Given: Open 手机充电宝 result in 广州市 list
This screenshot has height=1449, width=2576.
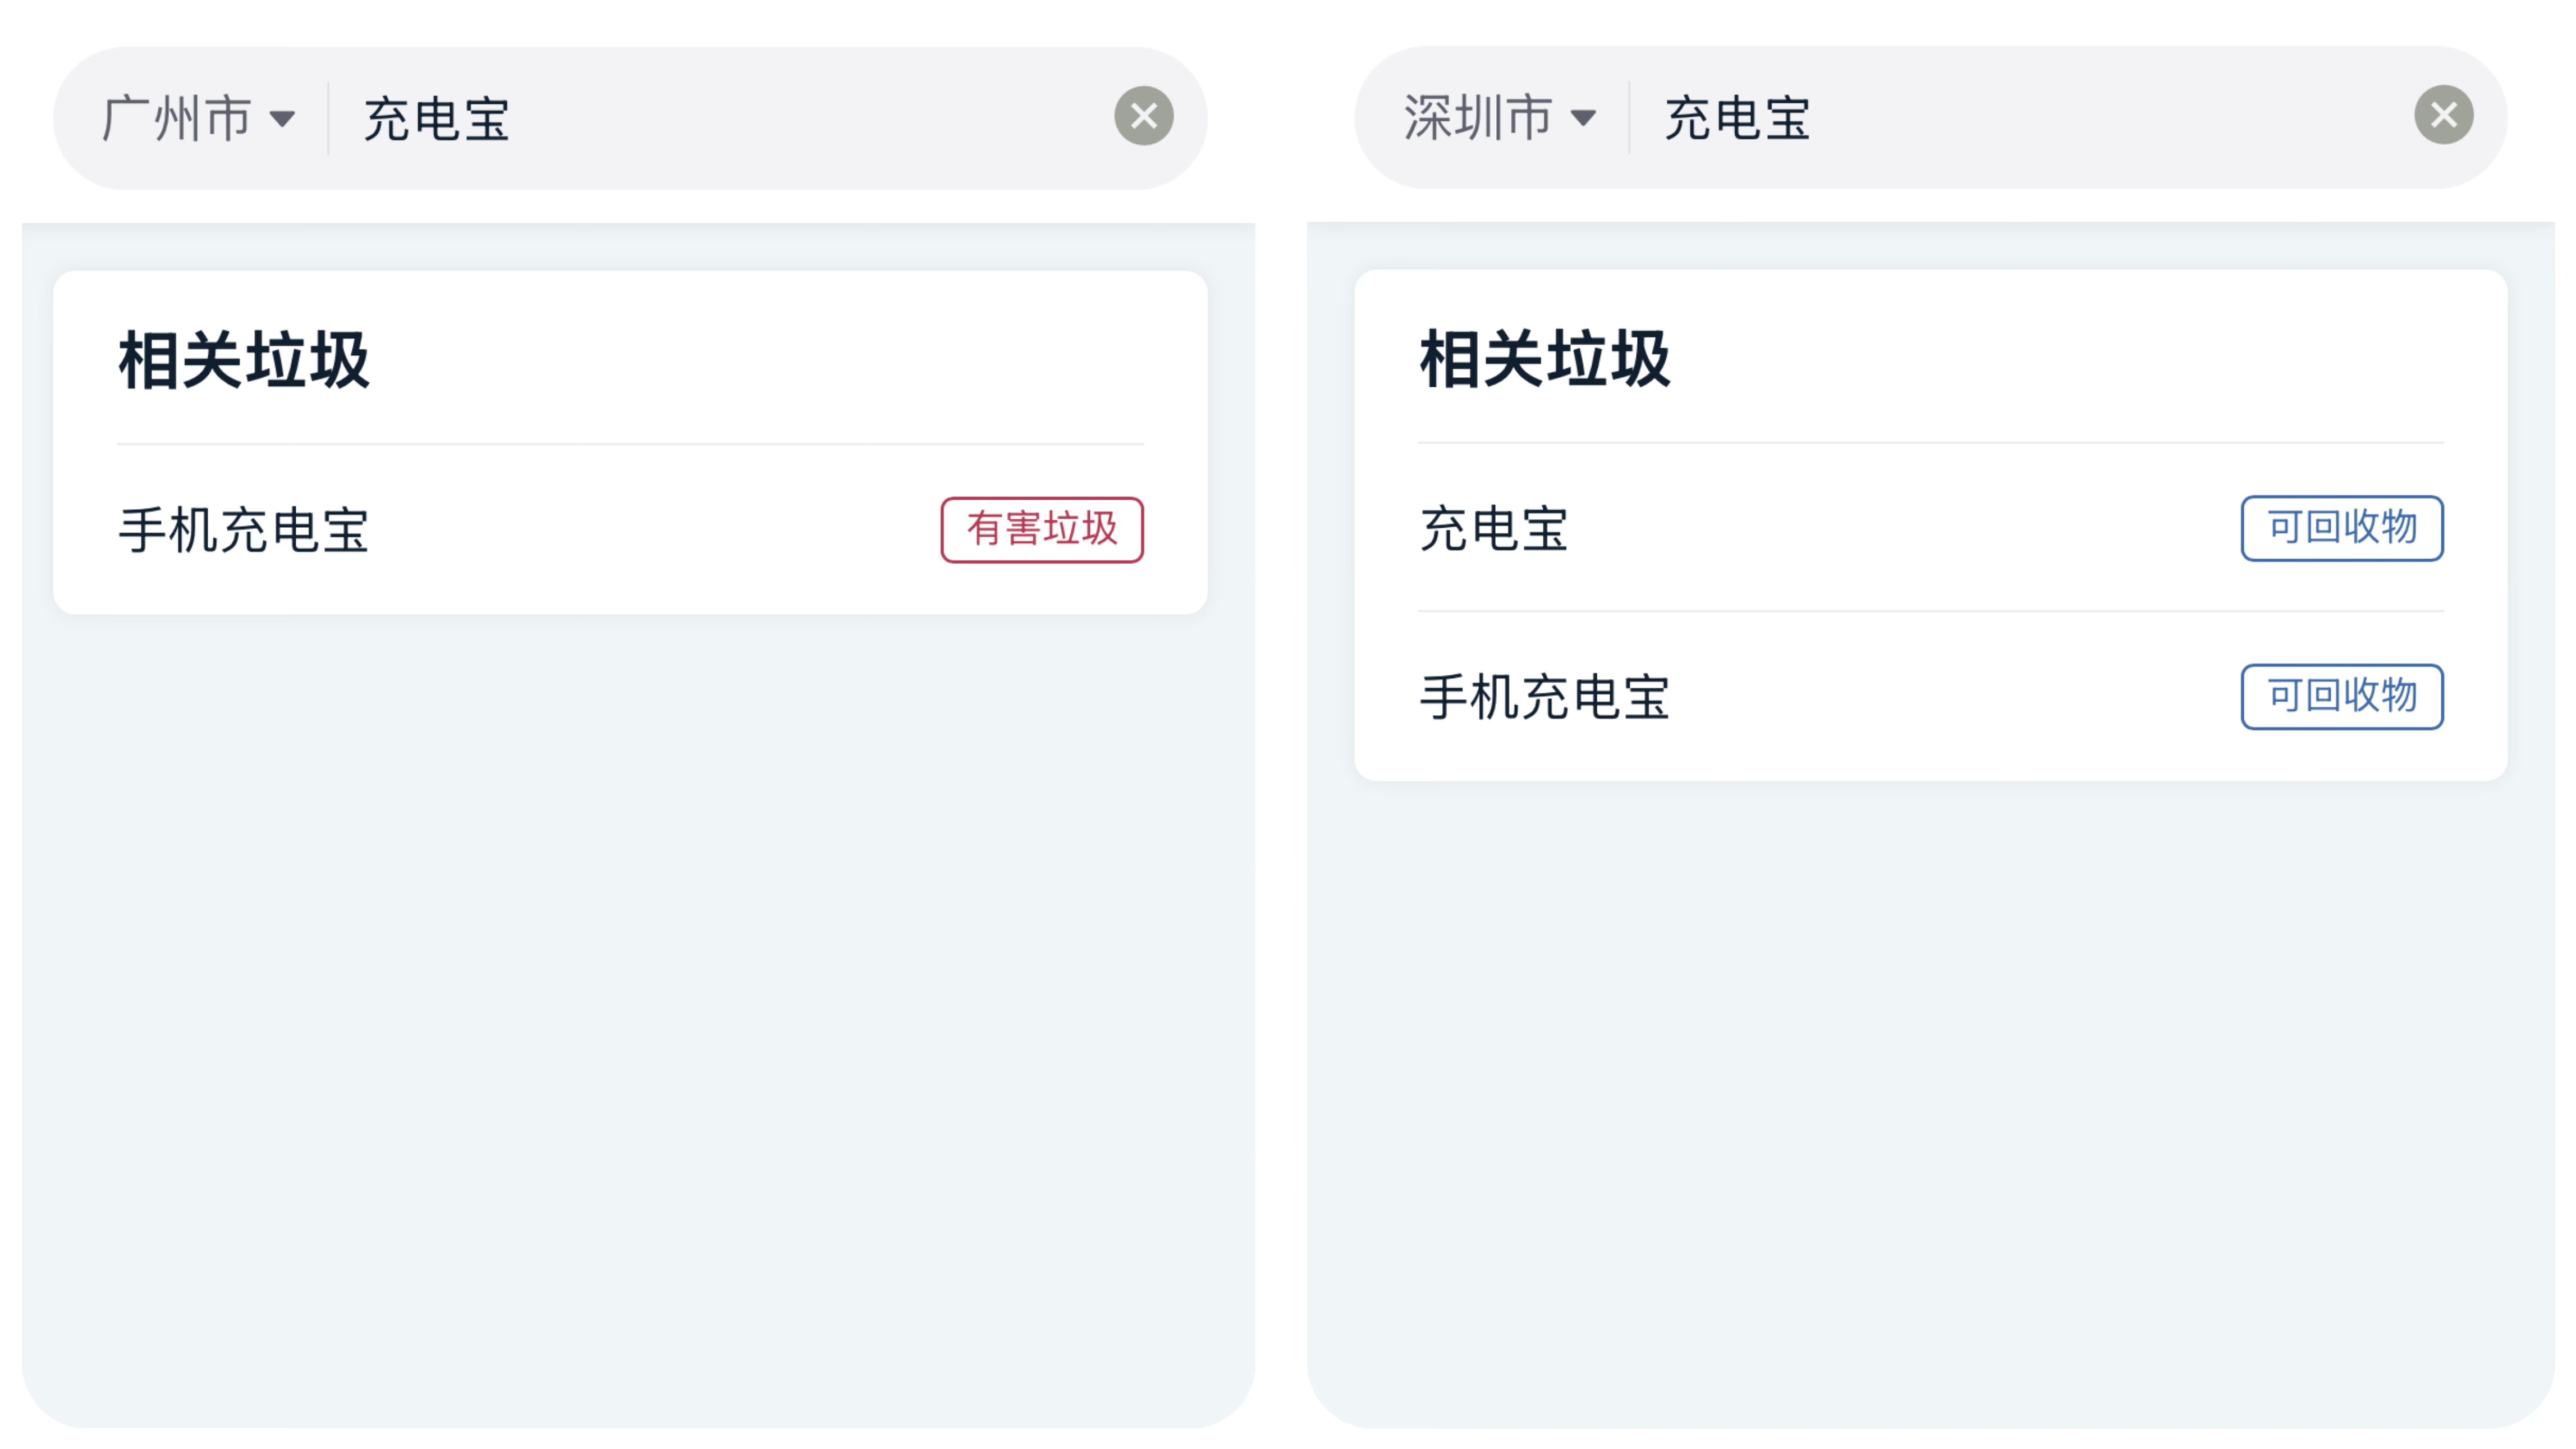Looking at the screenshot, I should [x=244, y=530].
